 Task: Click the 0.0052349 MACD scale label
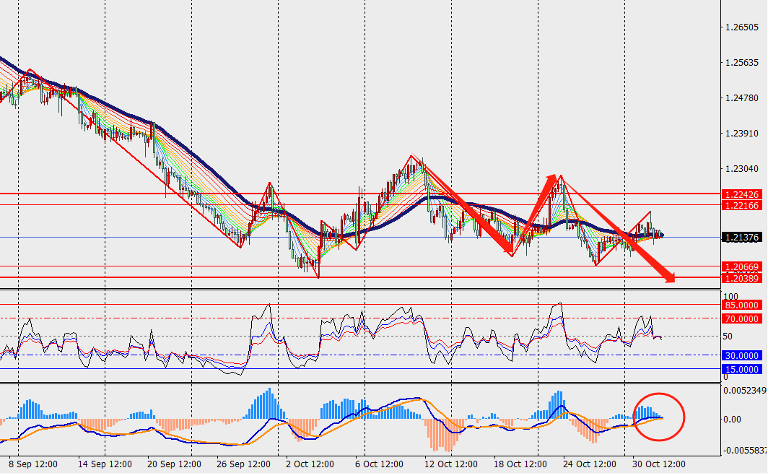[x=746, y=391]
